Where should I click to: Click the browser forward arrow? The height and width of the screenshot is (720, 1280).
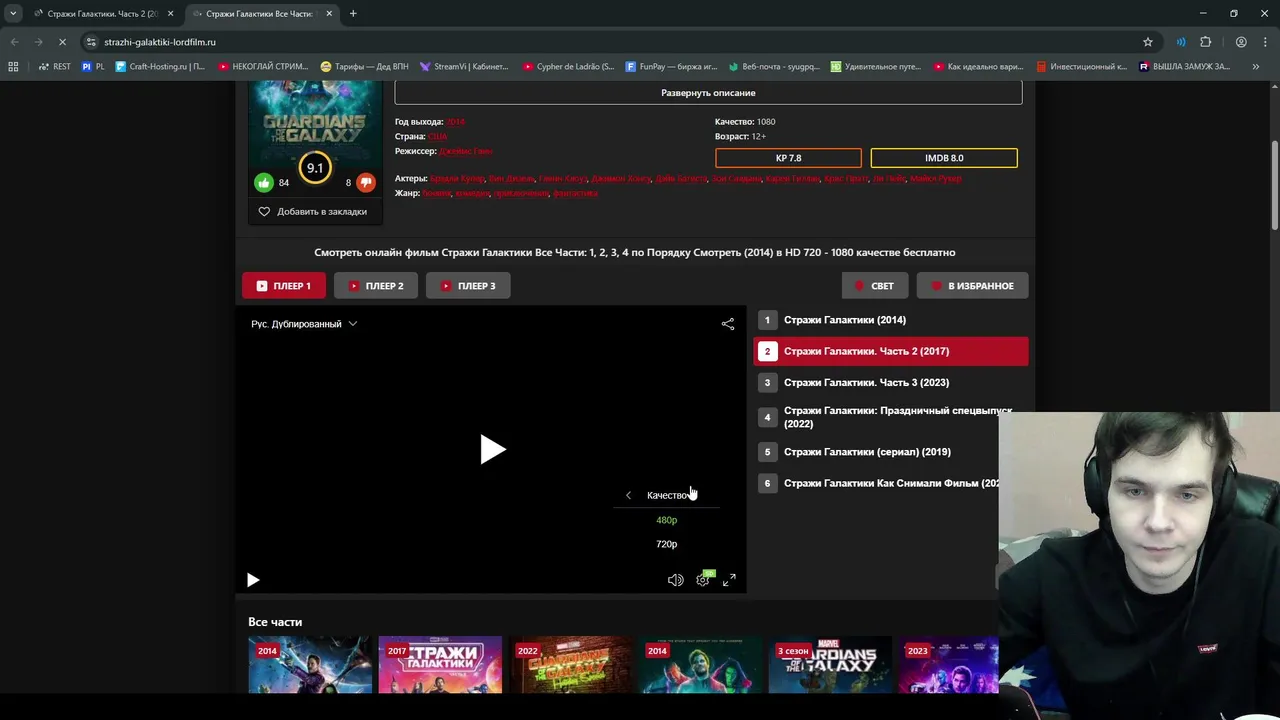click(x=37, y=42)
